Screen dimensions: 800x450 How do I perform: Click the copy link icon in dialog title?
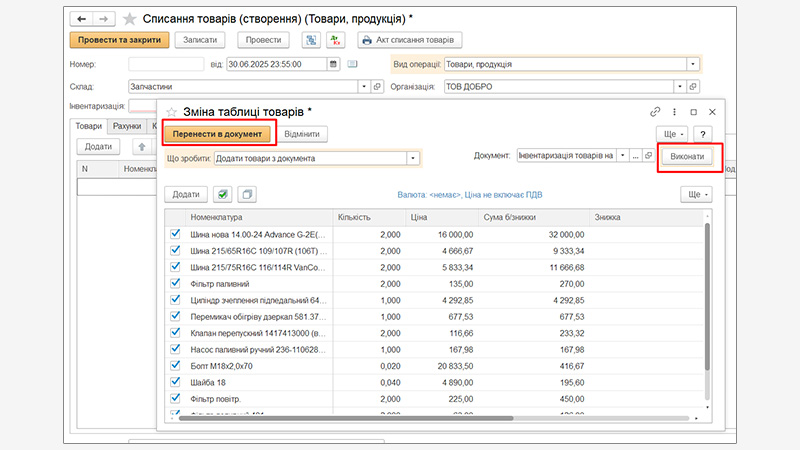(x=656, y=112)
